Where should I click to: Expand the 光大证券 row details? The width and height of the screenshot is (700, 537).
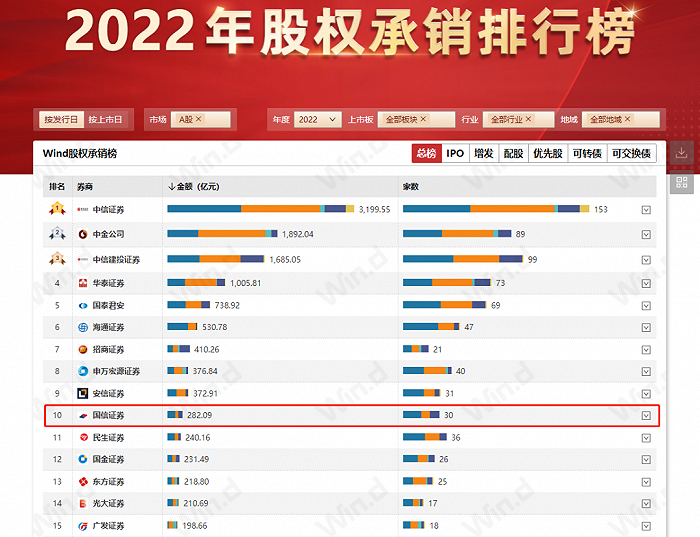click(646, 504)
